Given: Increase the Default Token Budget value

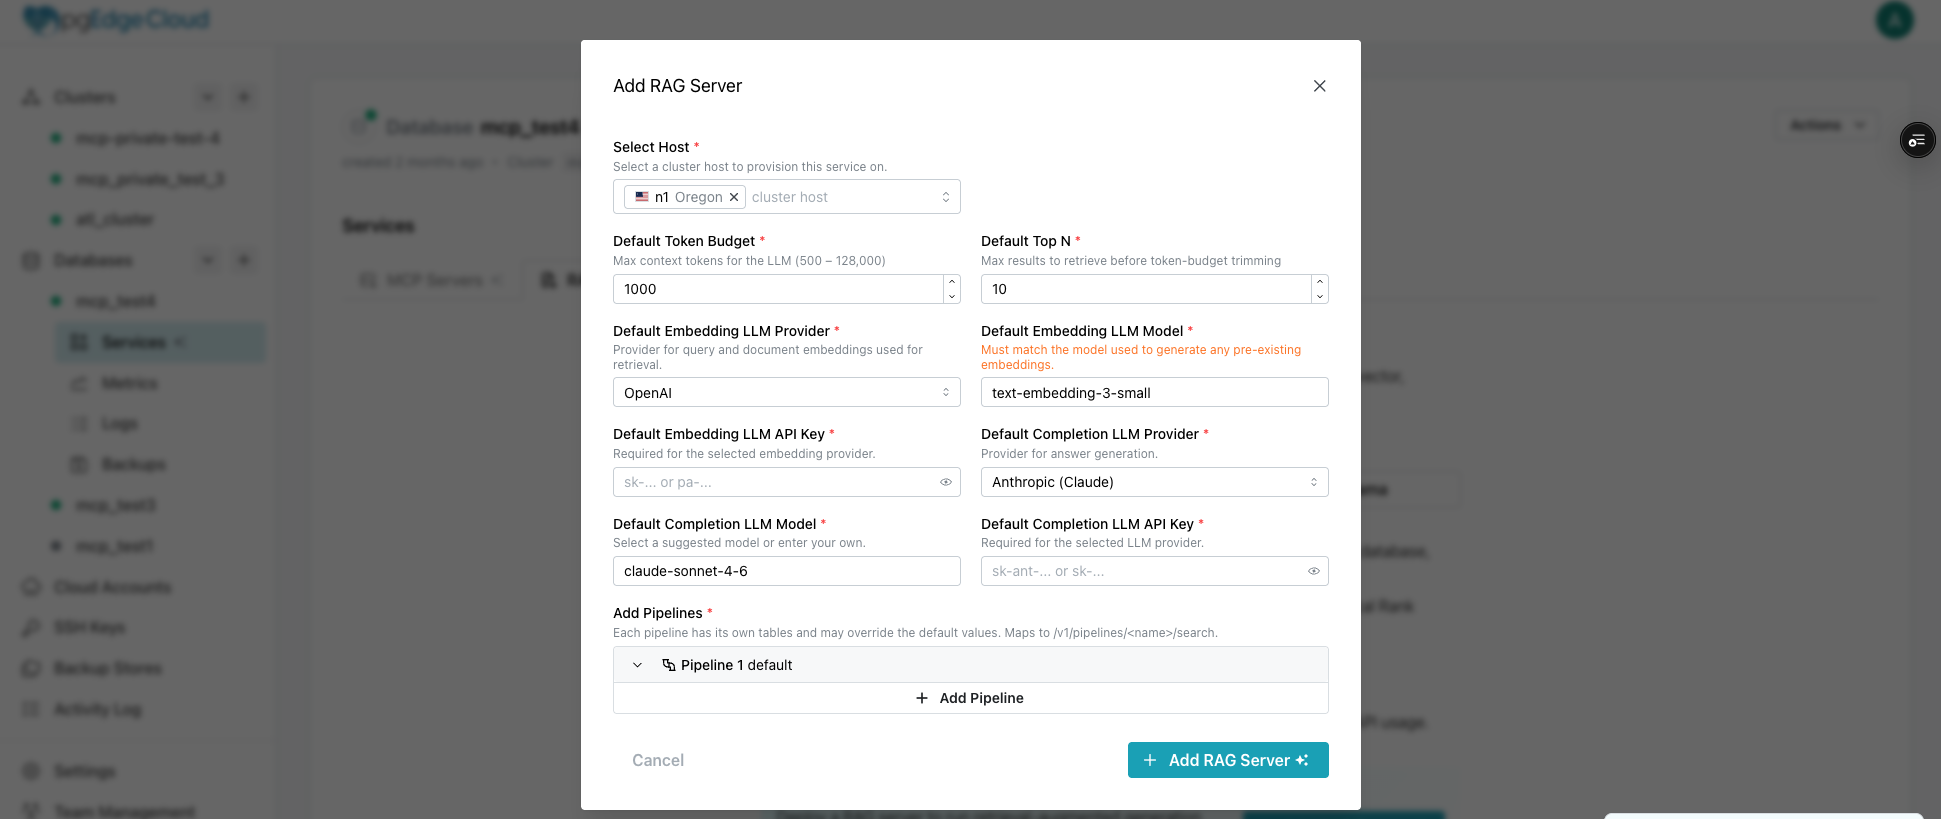Looking at the screenshot, I should point(952,282).
